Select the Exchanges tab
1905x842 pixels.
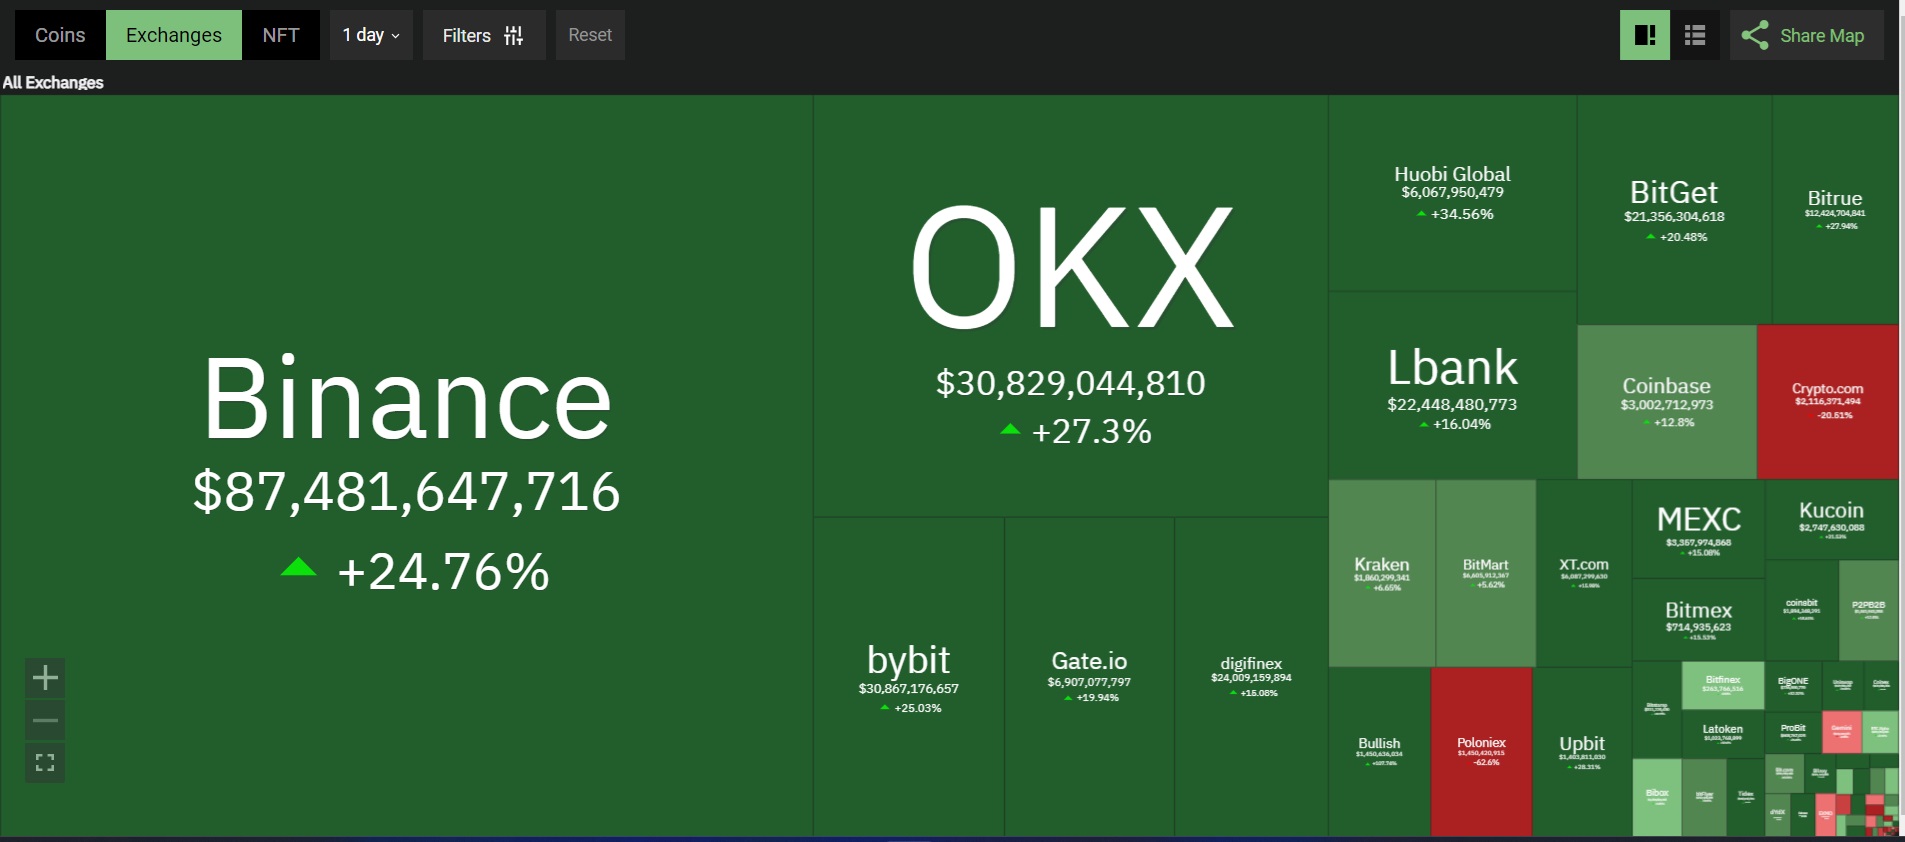174,35
